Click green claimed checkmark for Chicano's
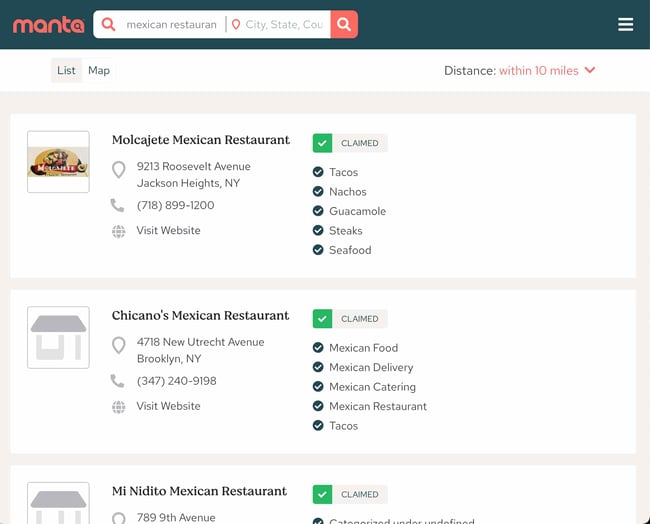The image size is (650, 524). pyautogui.click(x=323, y=319)
